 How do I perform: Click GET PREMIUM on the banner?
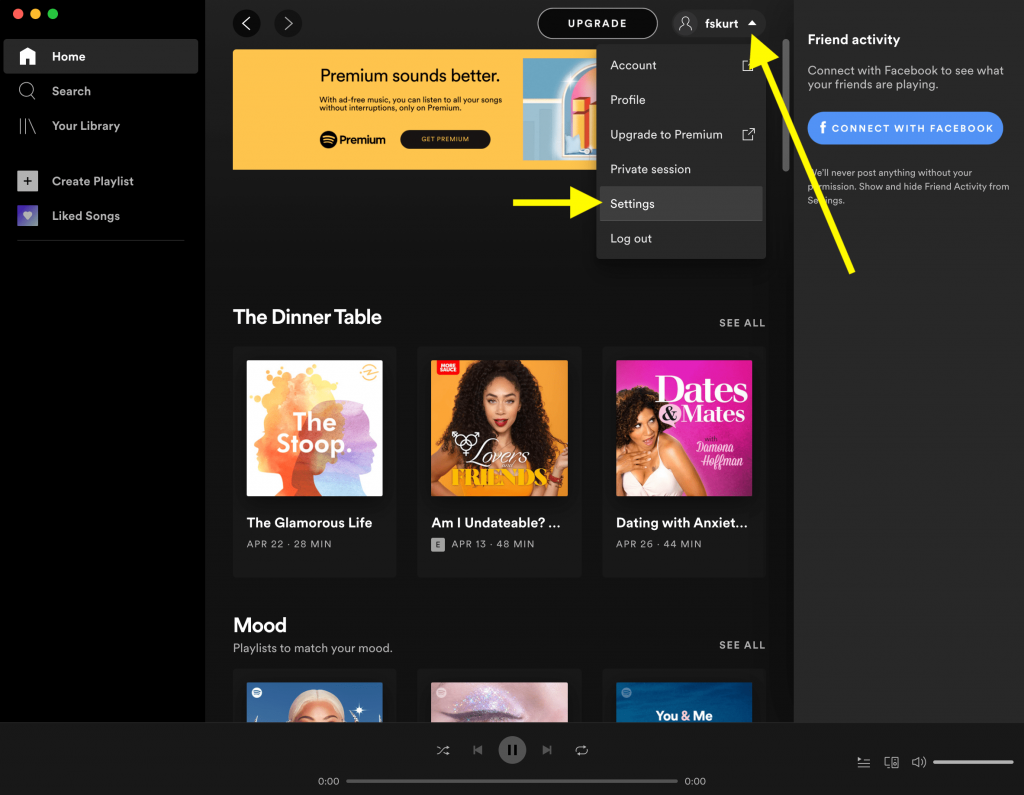[445, 139]
